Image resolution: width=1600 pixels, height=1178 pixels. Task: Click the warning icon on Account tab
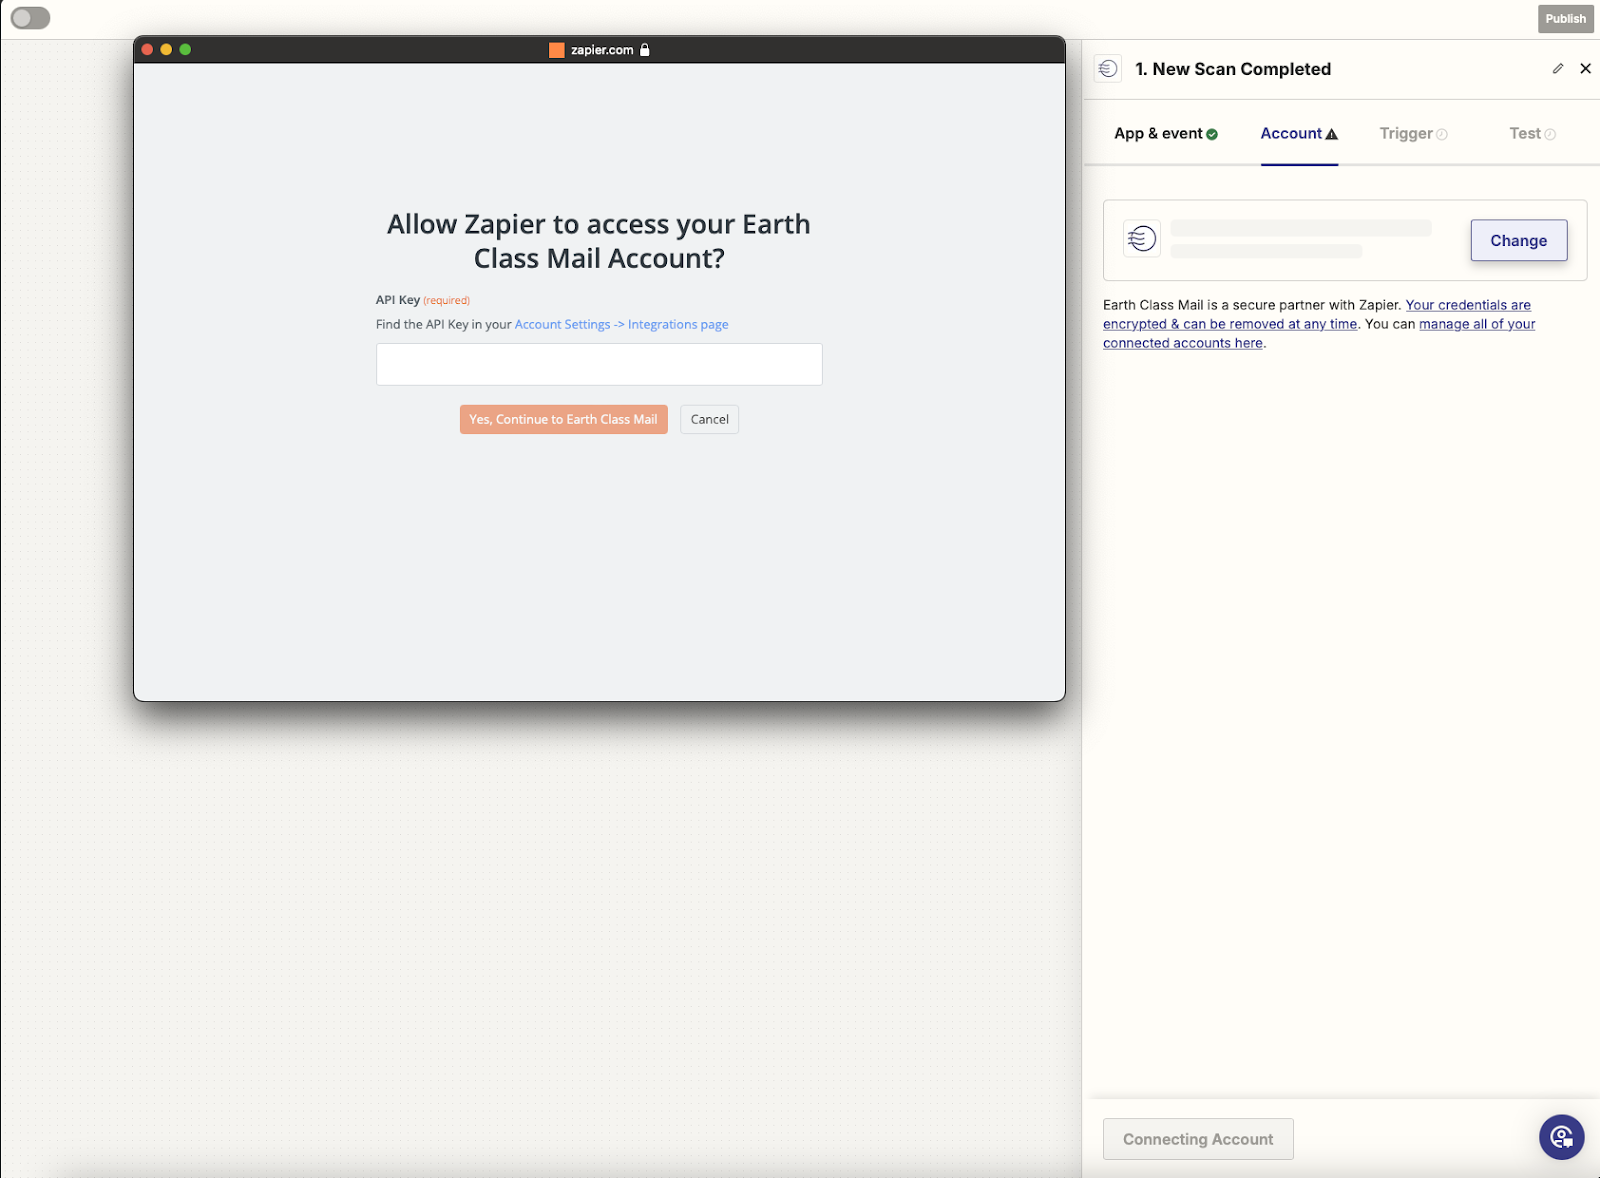point(1331,134)
